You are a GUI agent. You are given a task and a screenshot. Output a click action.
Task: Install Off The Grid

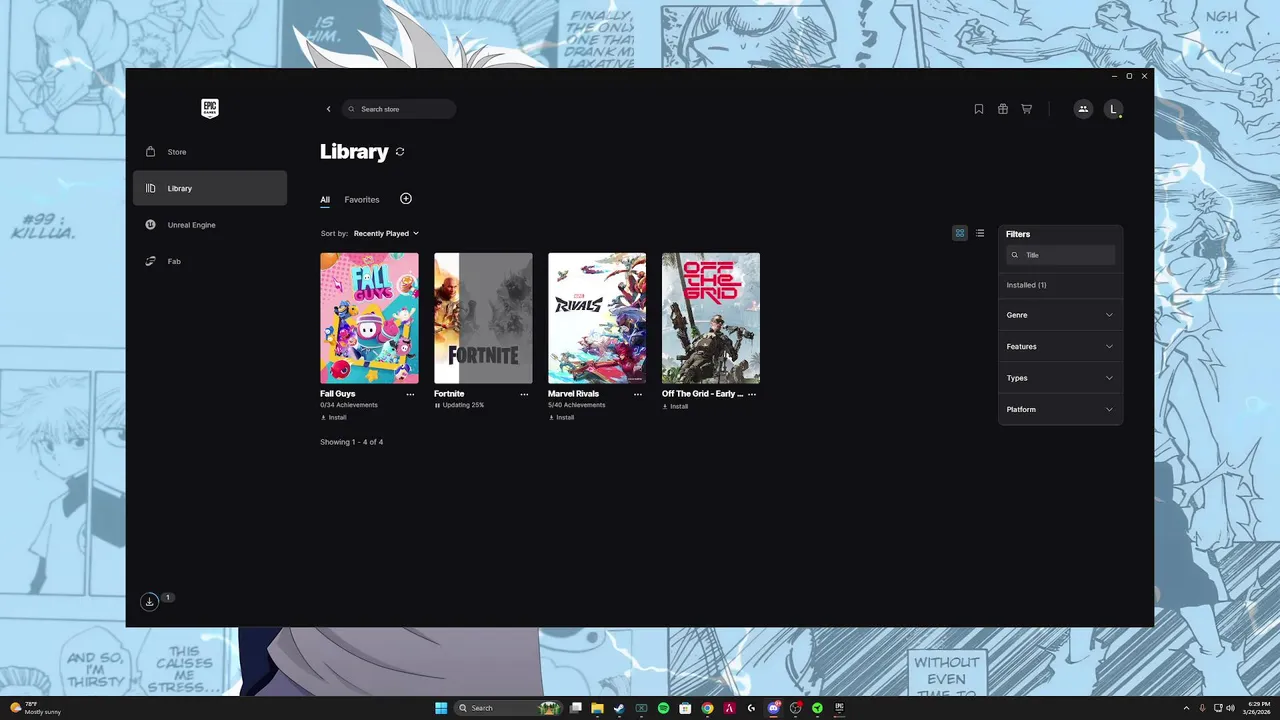pyautogui.click(x=675, y=406)
